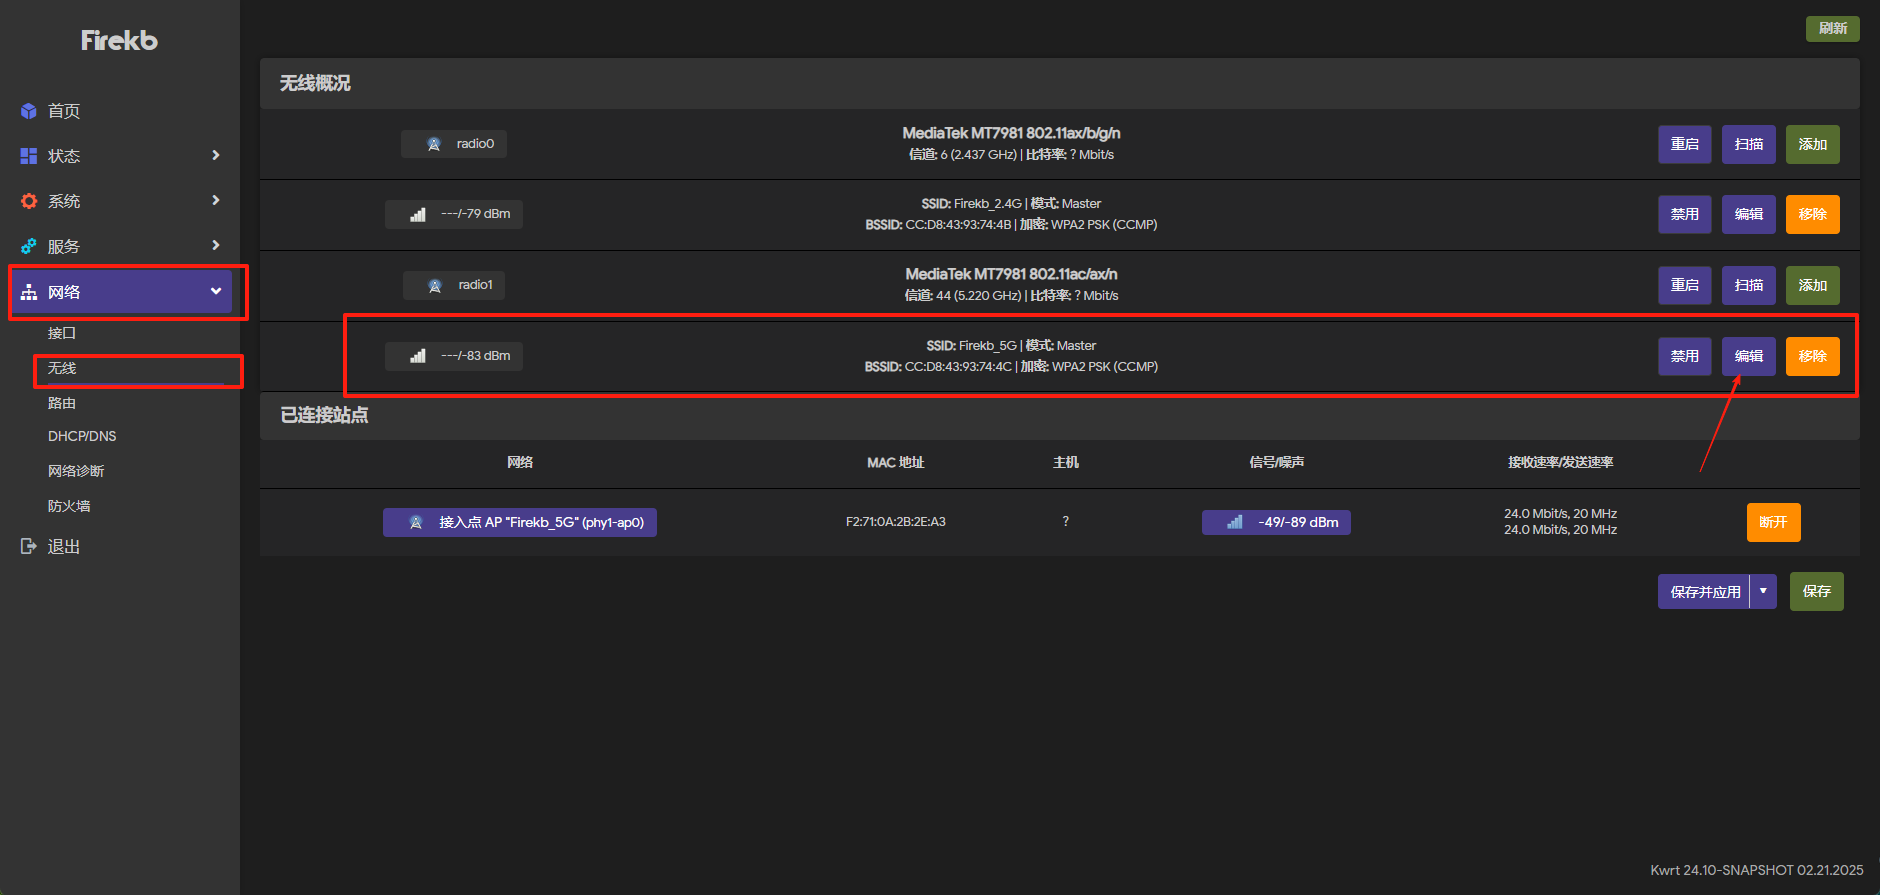Image resolution: width=1880 pixels, height=895 pixels.
Task: Click the 系统 gear icon
Action: [x=29, y=201]
